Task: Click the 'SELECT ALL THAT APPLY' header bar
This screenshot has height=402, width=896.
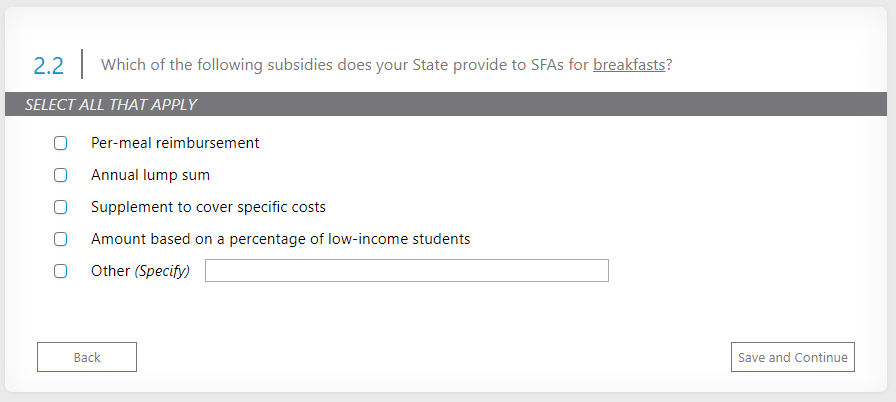Action: [x=445, y=104]
